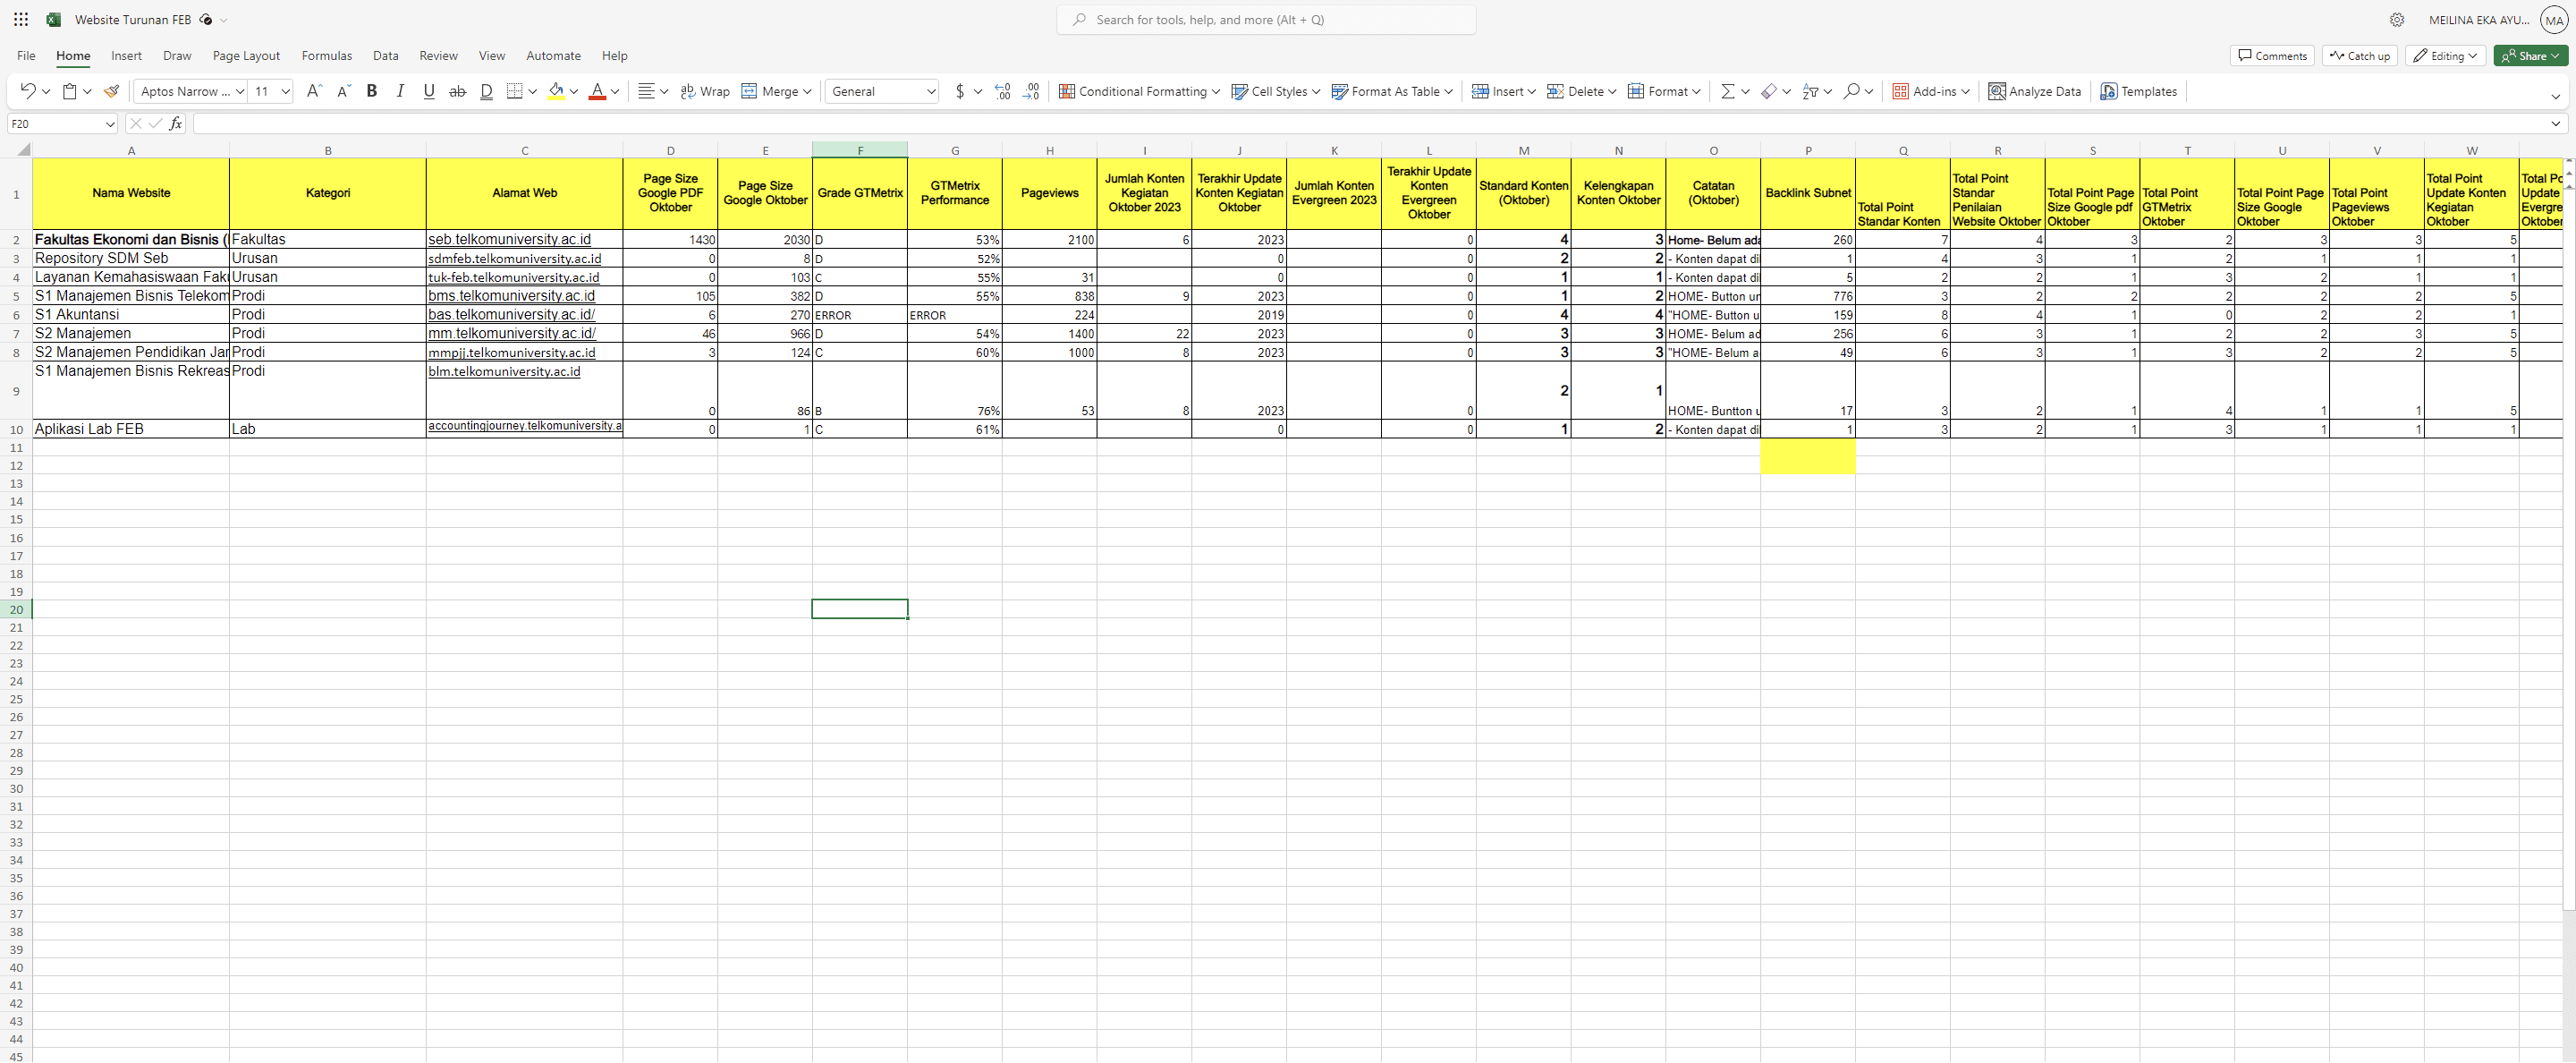
Task: Toggle Wrap text for cell
Action: tap(705, 91)
